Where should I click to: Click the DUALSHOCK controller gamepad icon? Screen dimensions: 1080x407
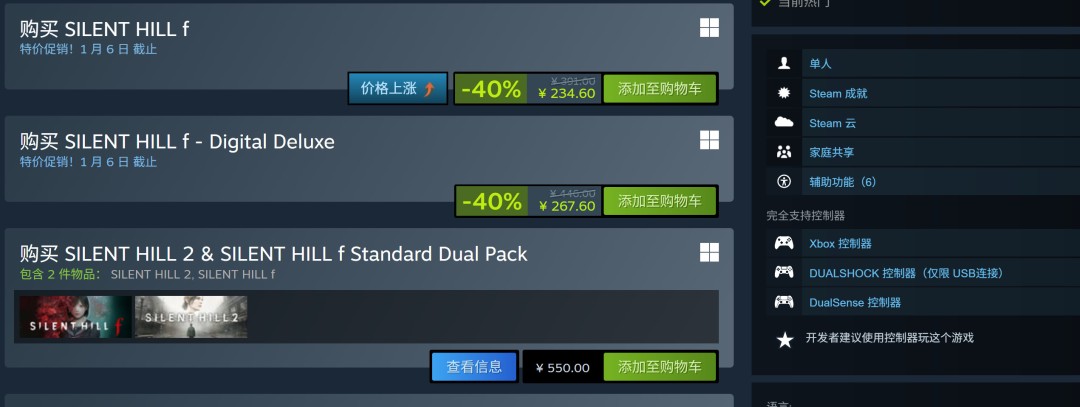coord(784,273)
